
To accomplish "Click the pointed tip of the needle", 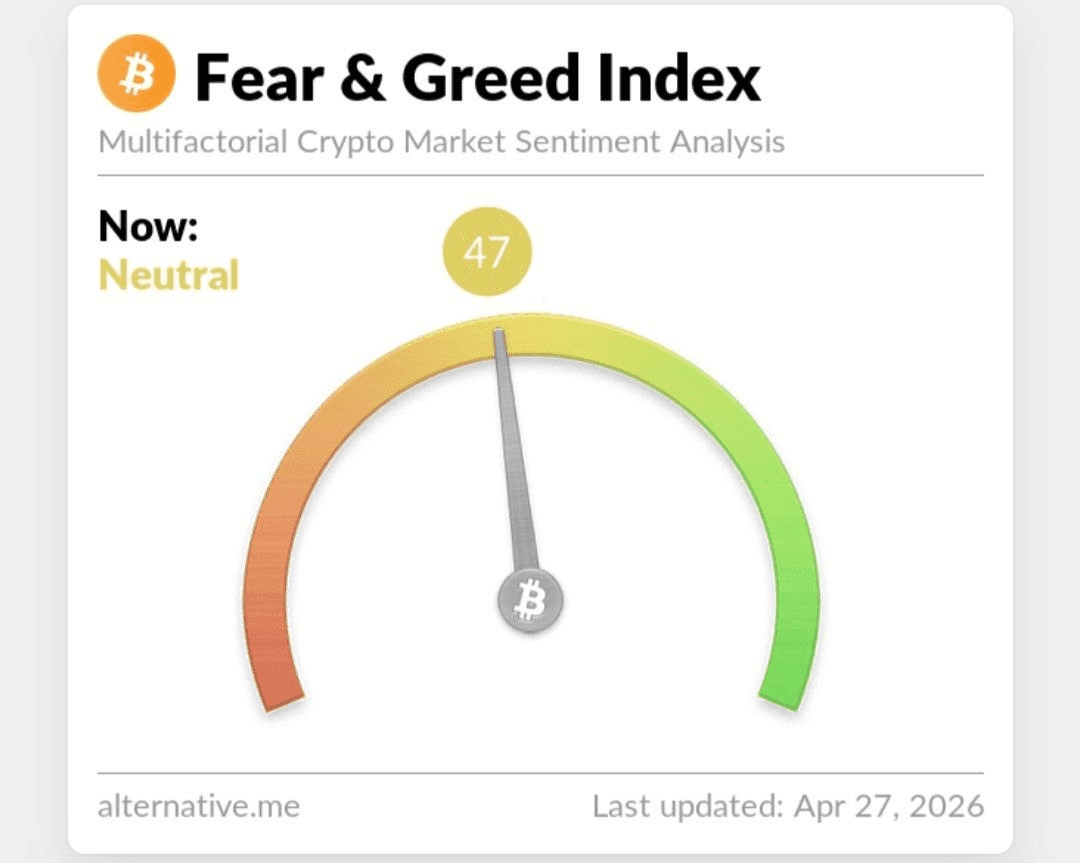I will pyautogui.click(x=499, y=333).
